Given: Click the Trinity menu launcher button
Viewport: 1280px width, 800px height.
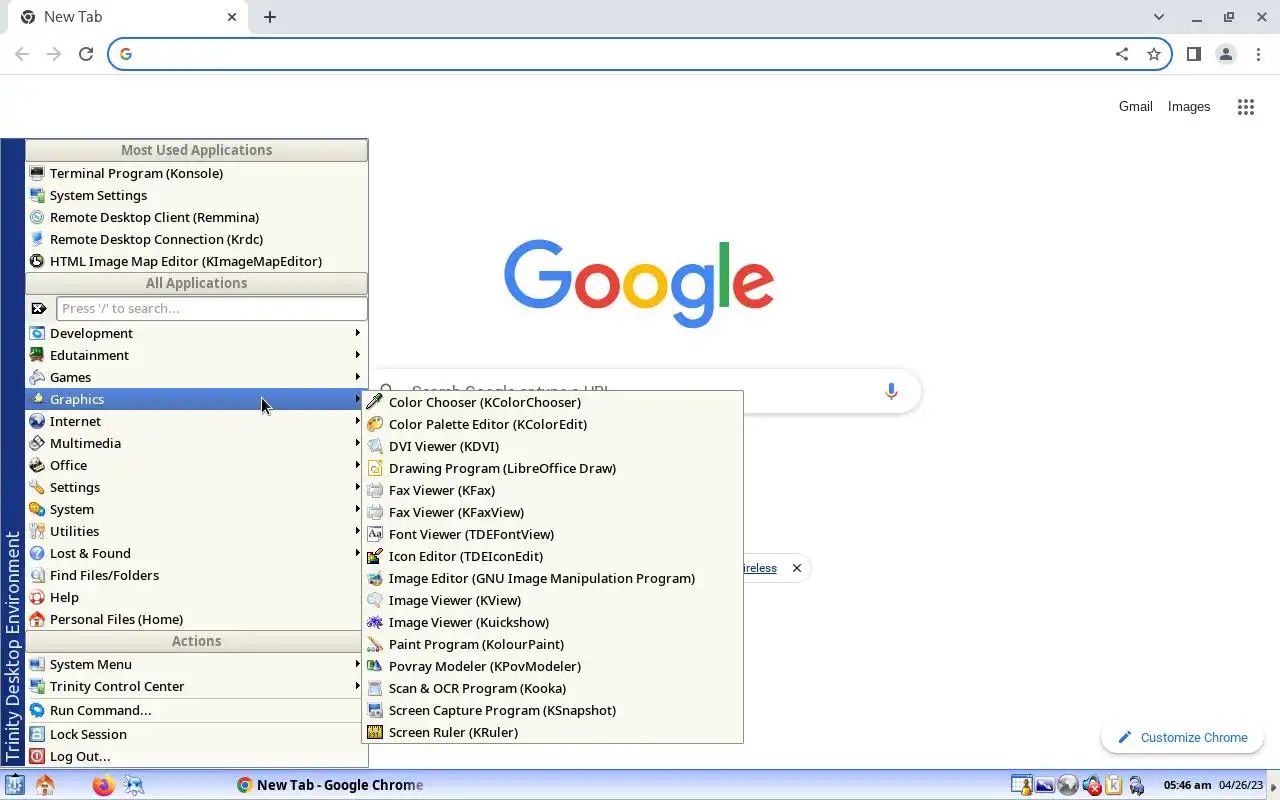Looking at the screenshot, I should (14, 785).
